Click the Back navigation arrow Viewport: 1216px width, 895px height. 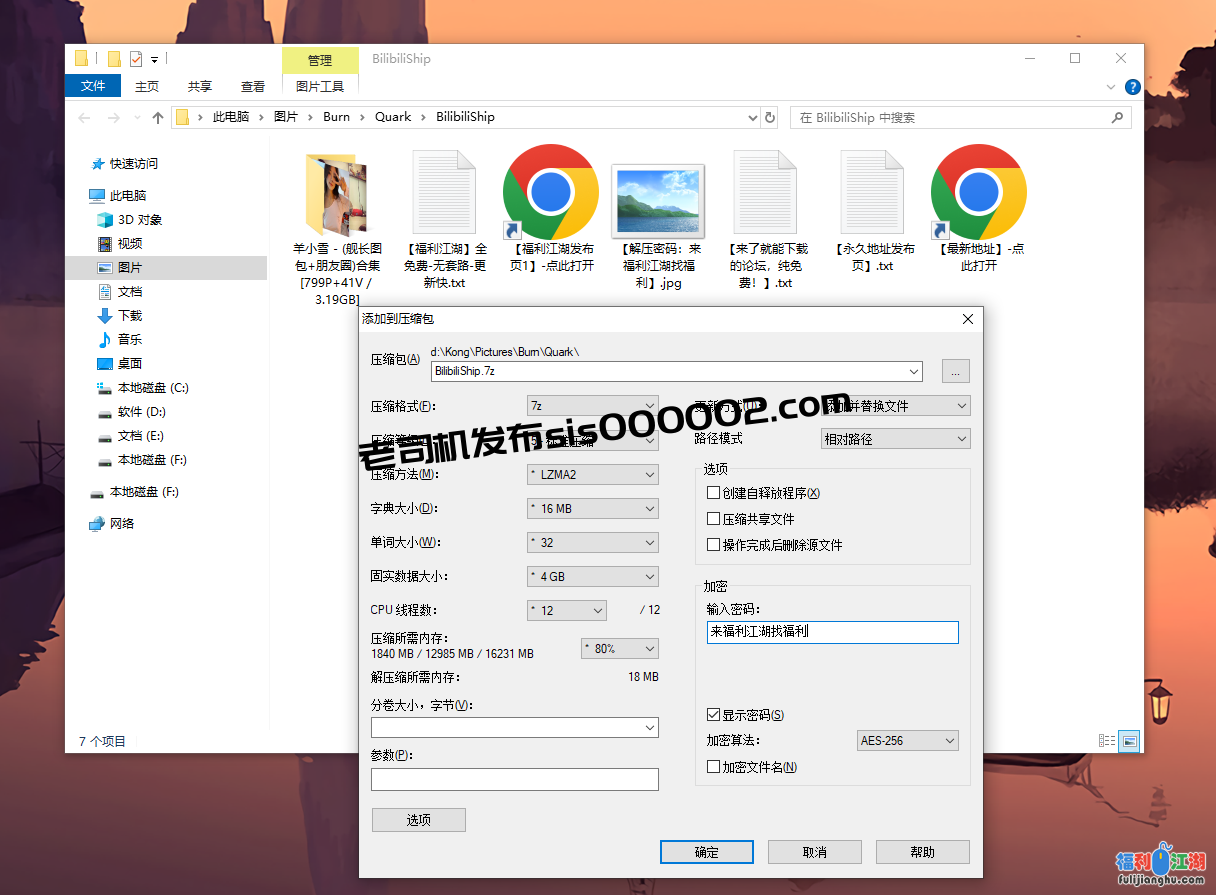[84, 117]
